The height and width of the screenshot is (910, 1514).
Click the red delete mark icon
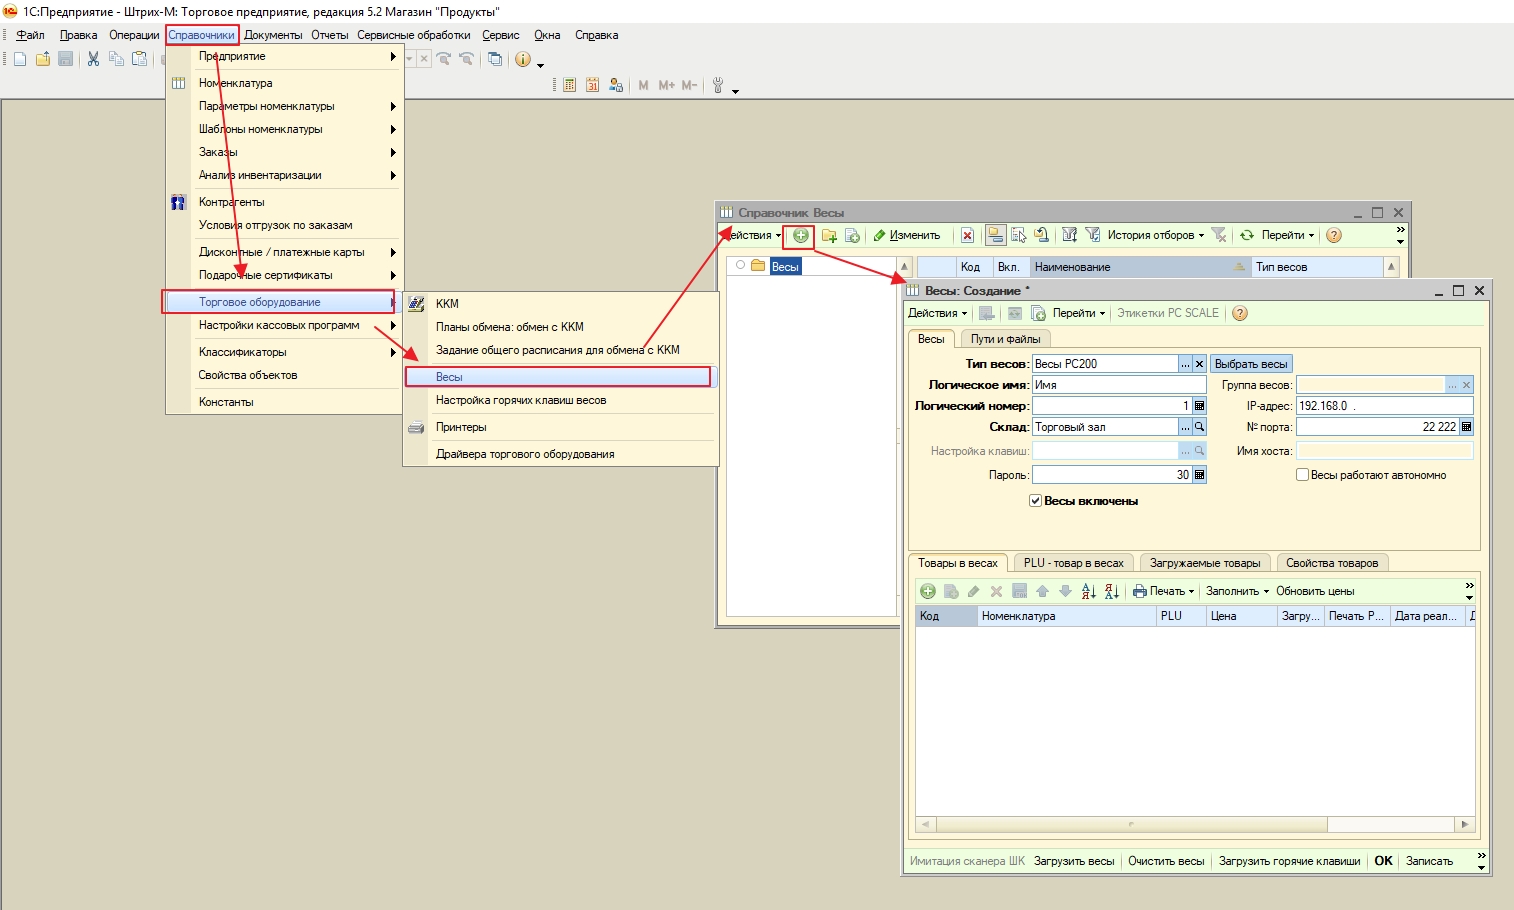click(x=967, y=236)
